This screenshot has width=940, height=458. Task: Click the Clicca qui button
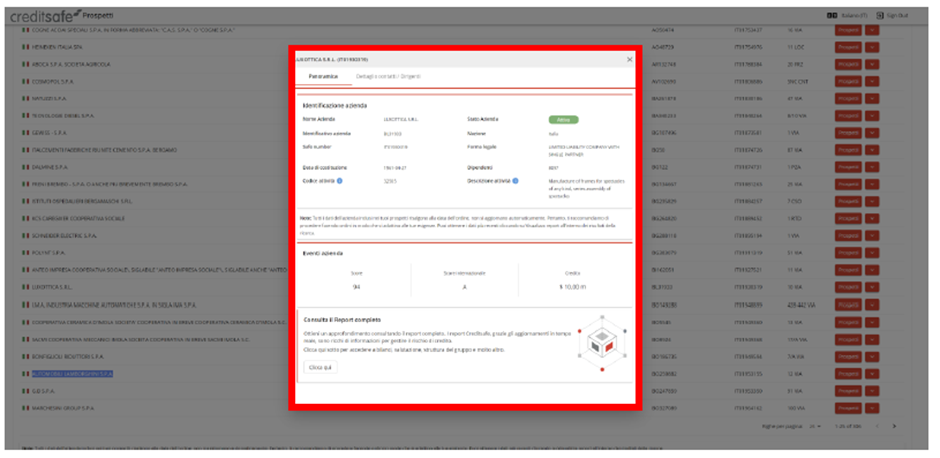tap(320, 367)
